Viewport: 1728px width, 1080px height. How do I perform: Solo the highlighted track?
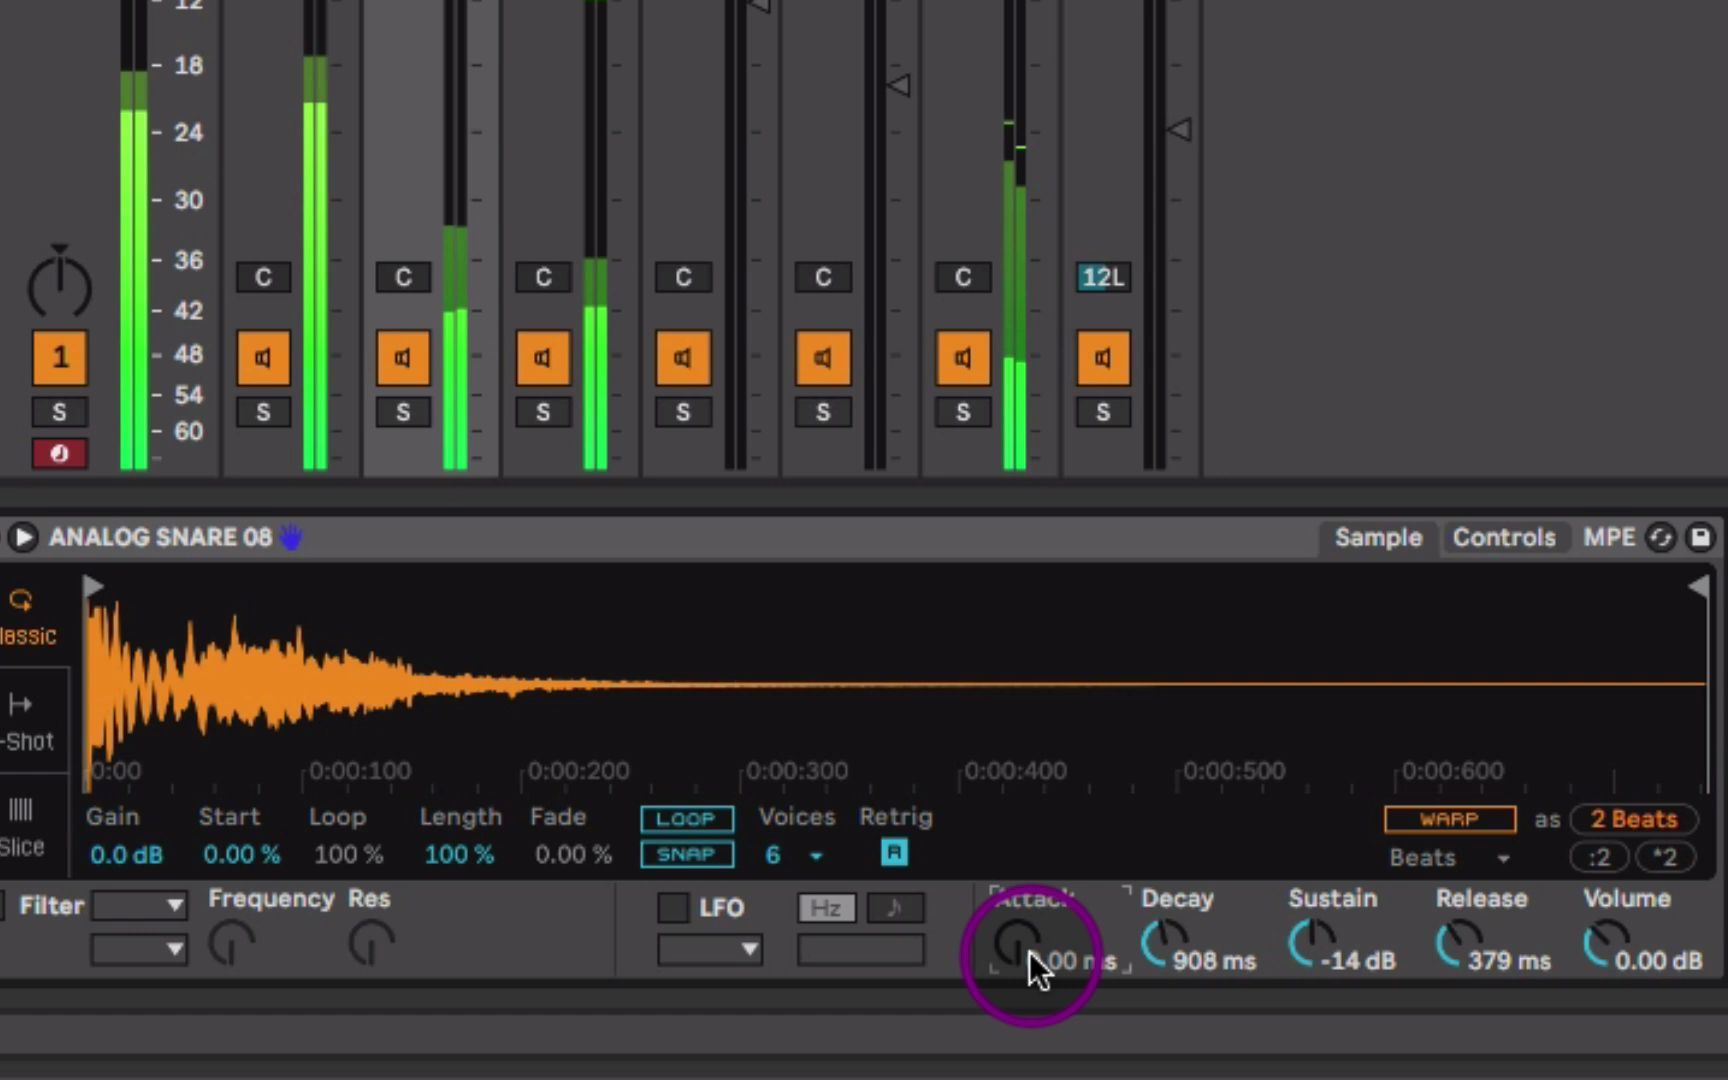(403, 412)
